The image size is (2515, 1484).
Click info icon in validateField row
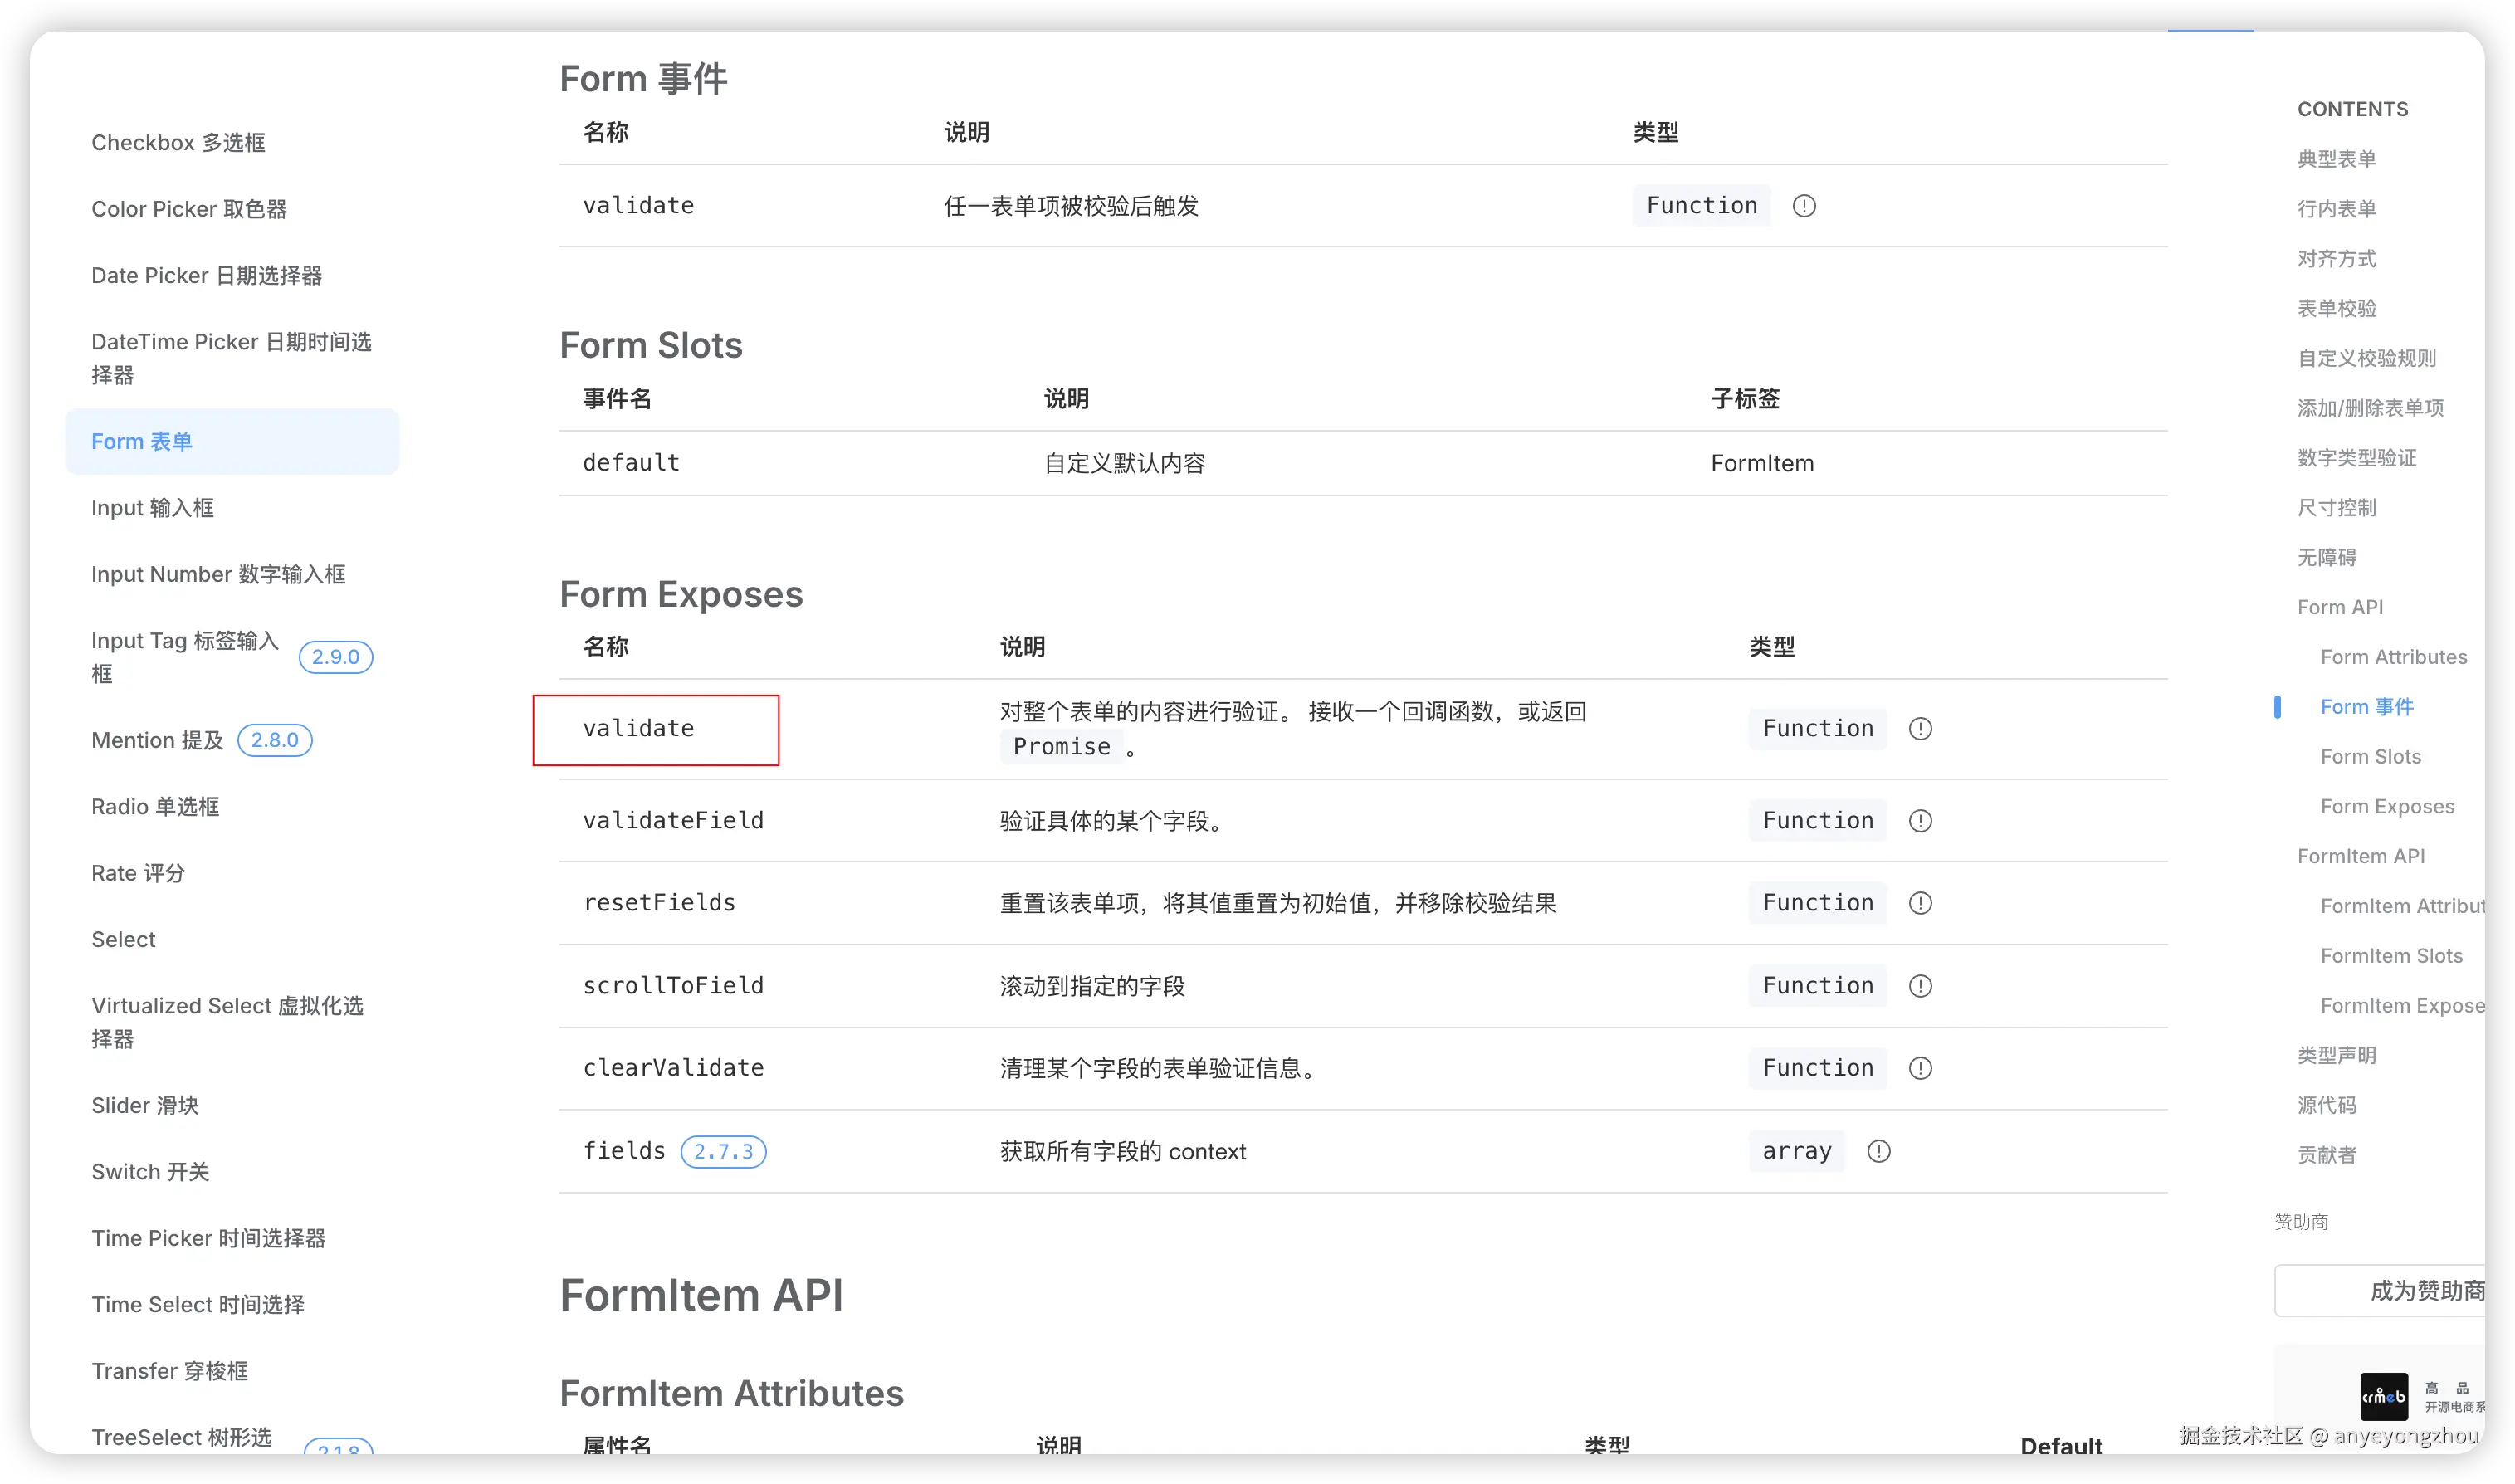pos(1920,821)
